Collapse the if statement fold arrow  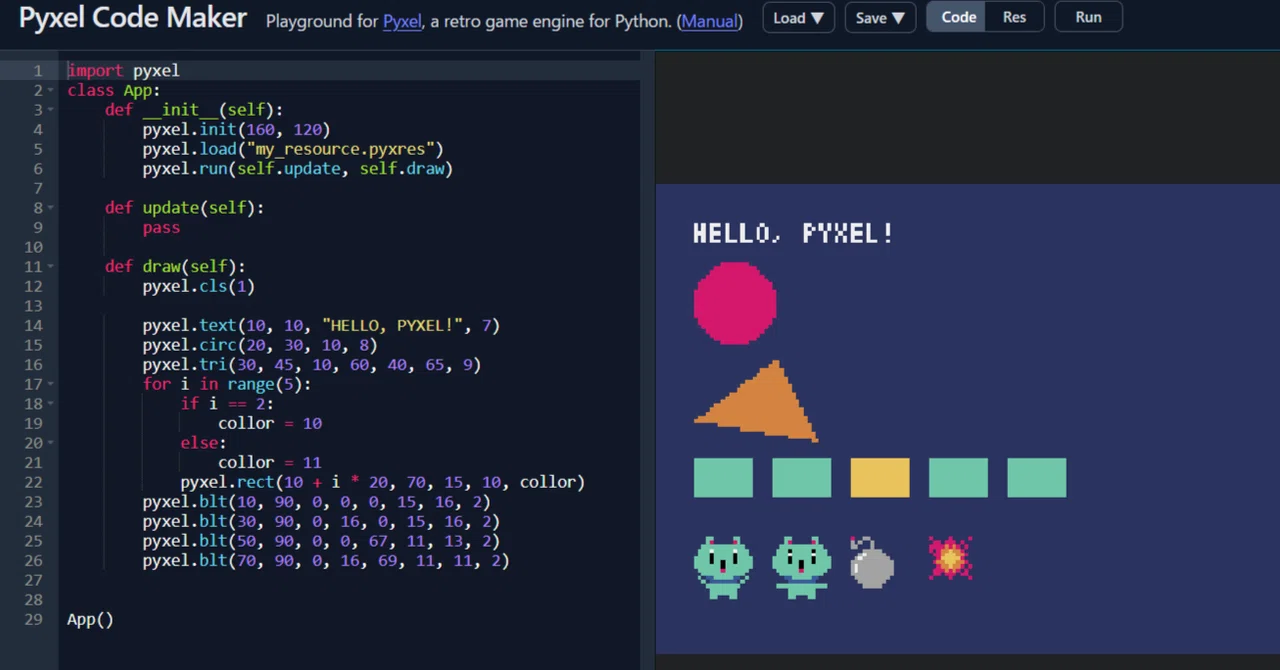point(51,404)
